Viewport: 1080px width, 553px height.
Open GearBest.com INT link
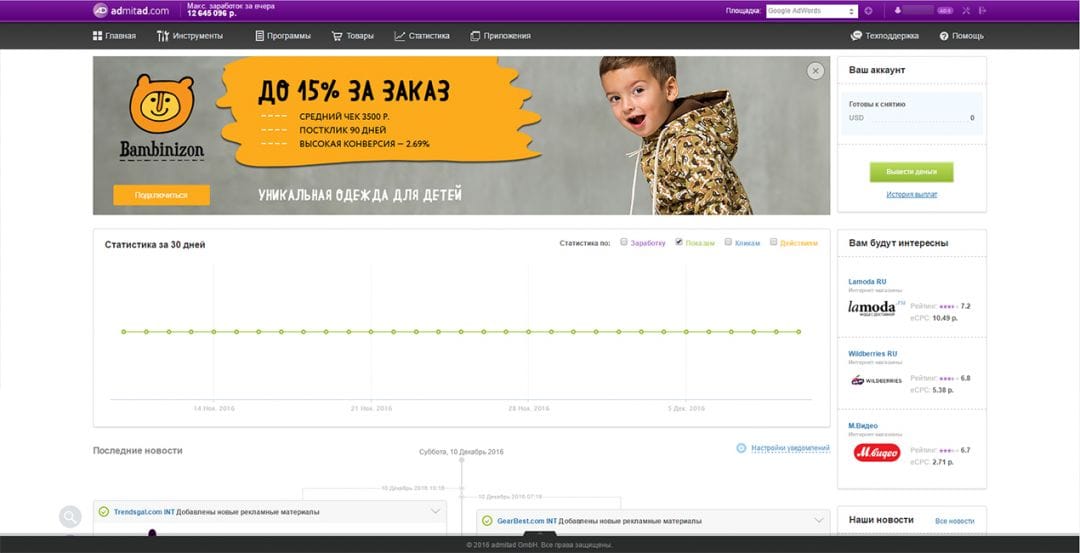click(x=527, y=521)
